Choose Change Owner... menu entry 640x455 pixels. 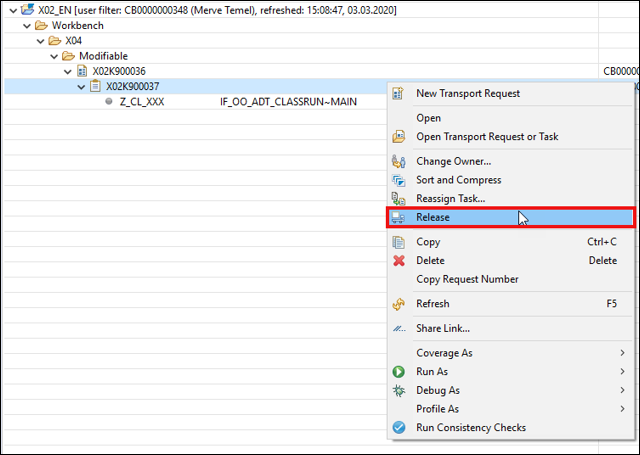511,161
